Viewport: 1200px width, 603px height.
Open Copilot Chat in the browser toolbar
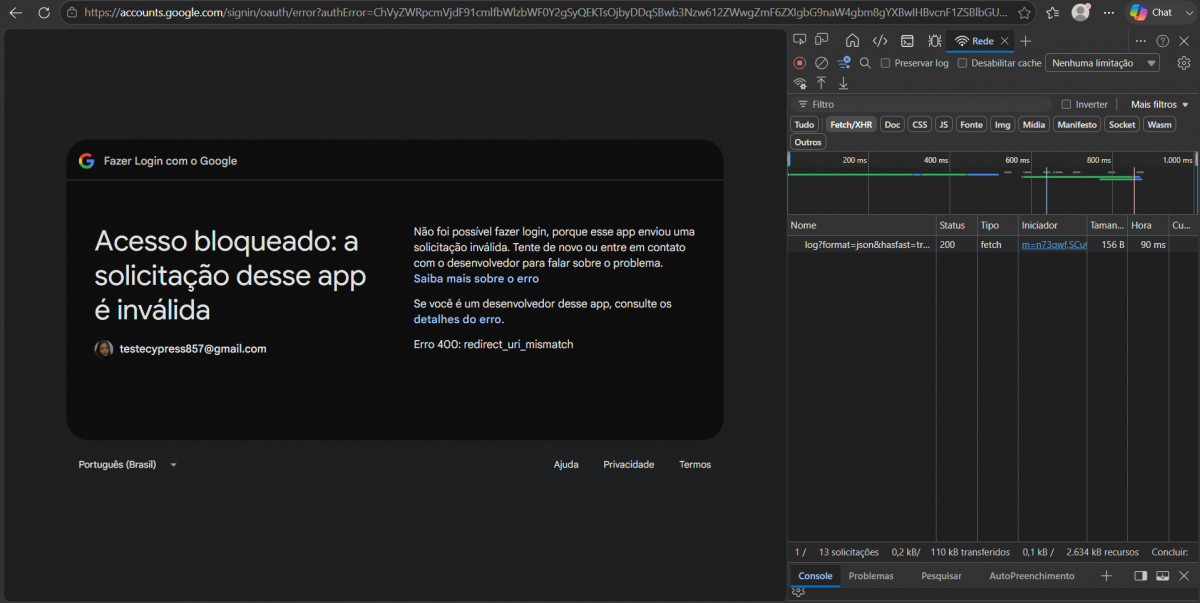tap(1151, 13)
